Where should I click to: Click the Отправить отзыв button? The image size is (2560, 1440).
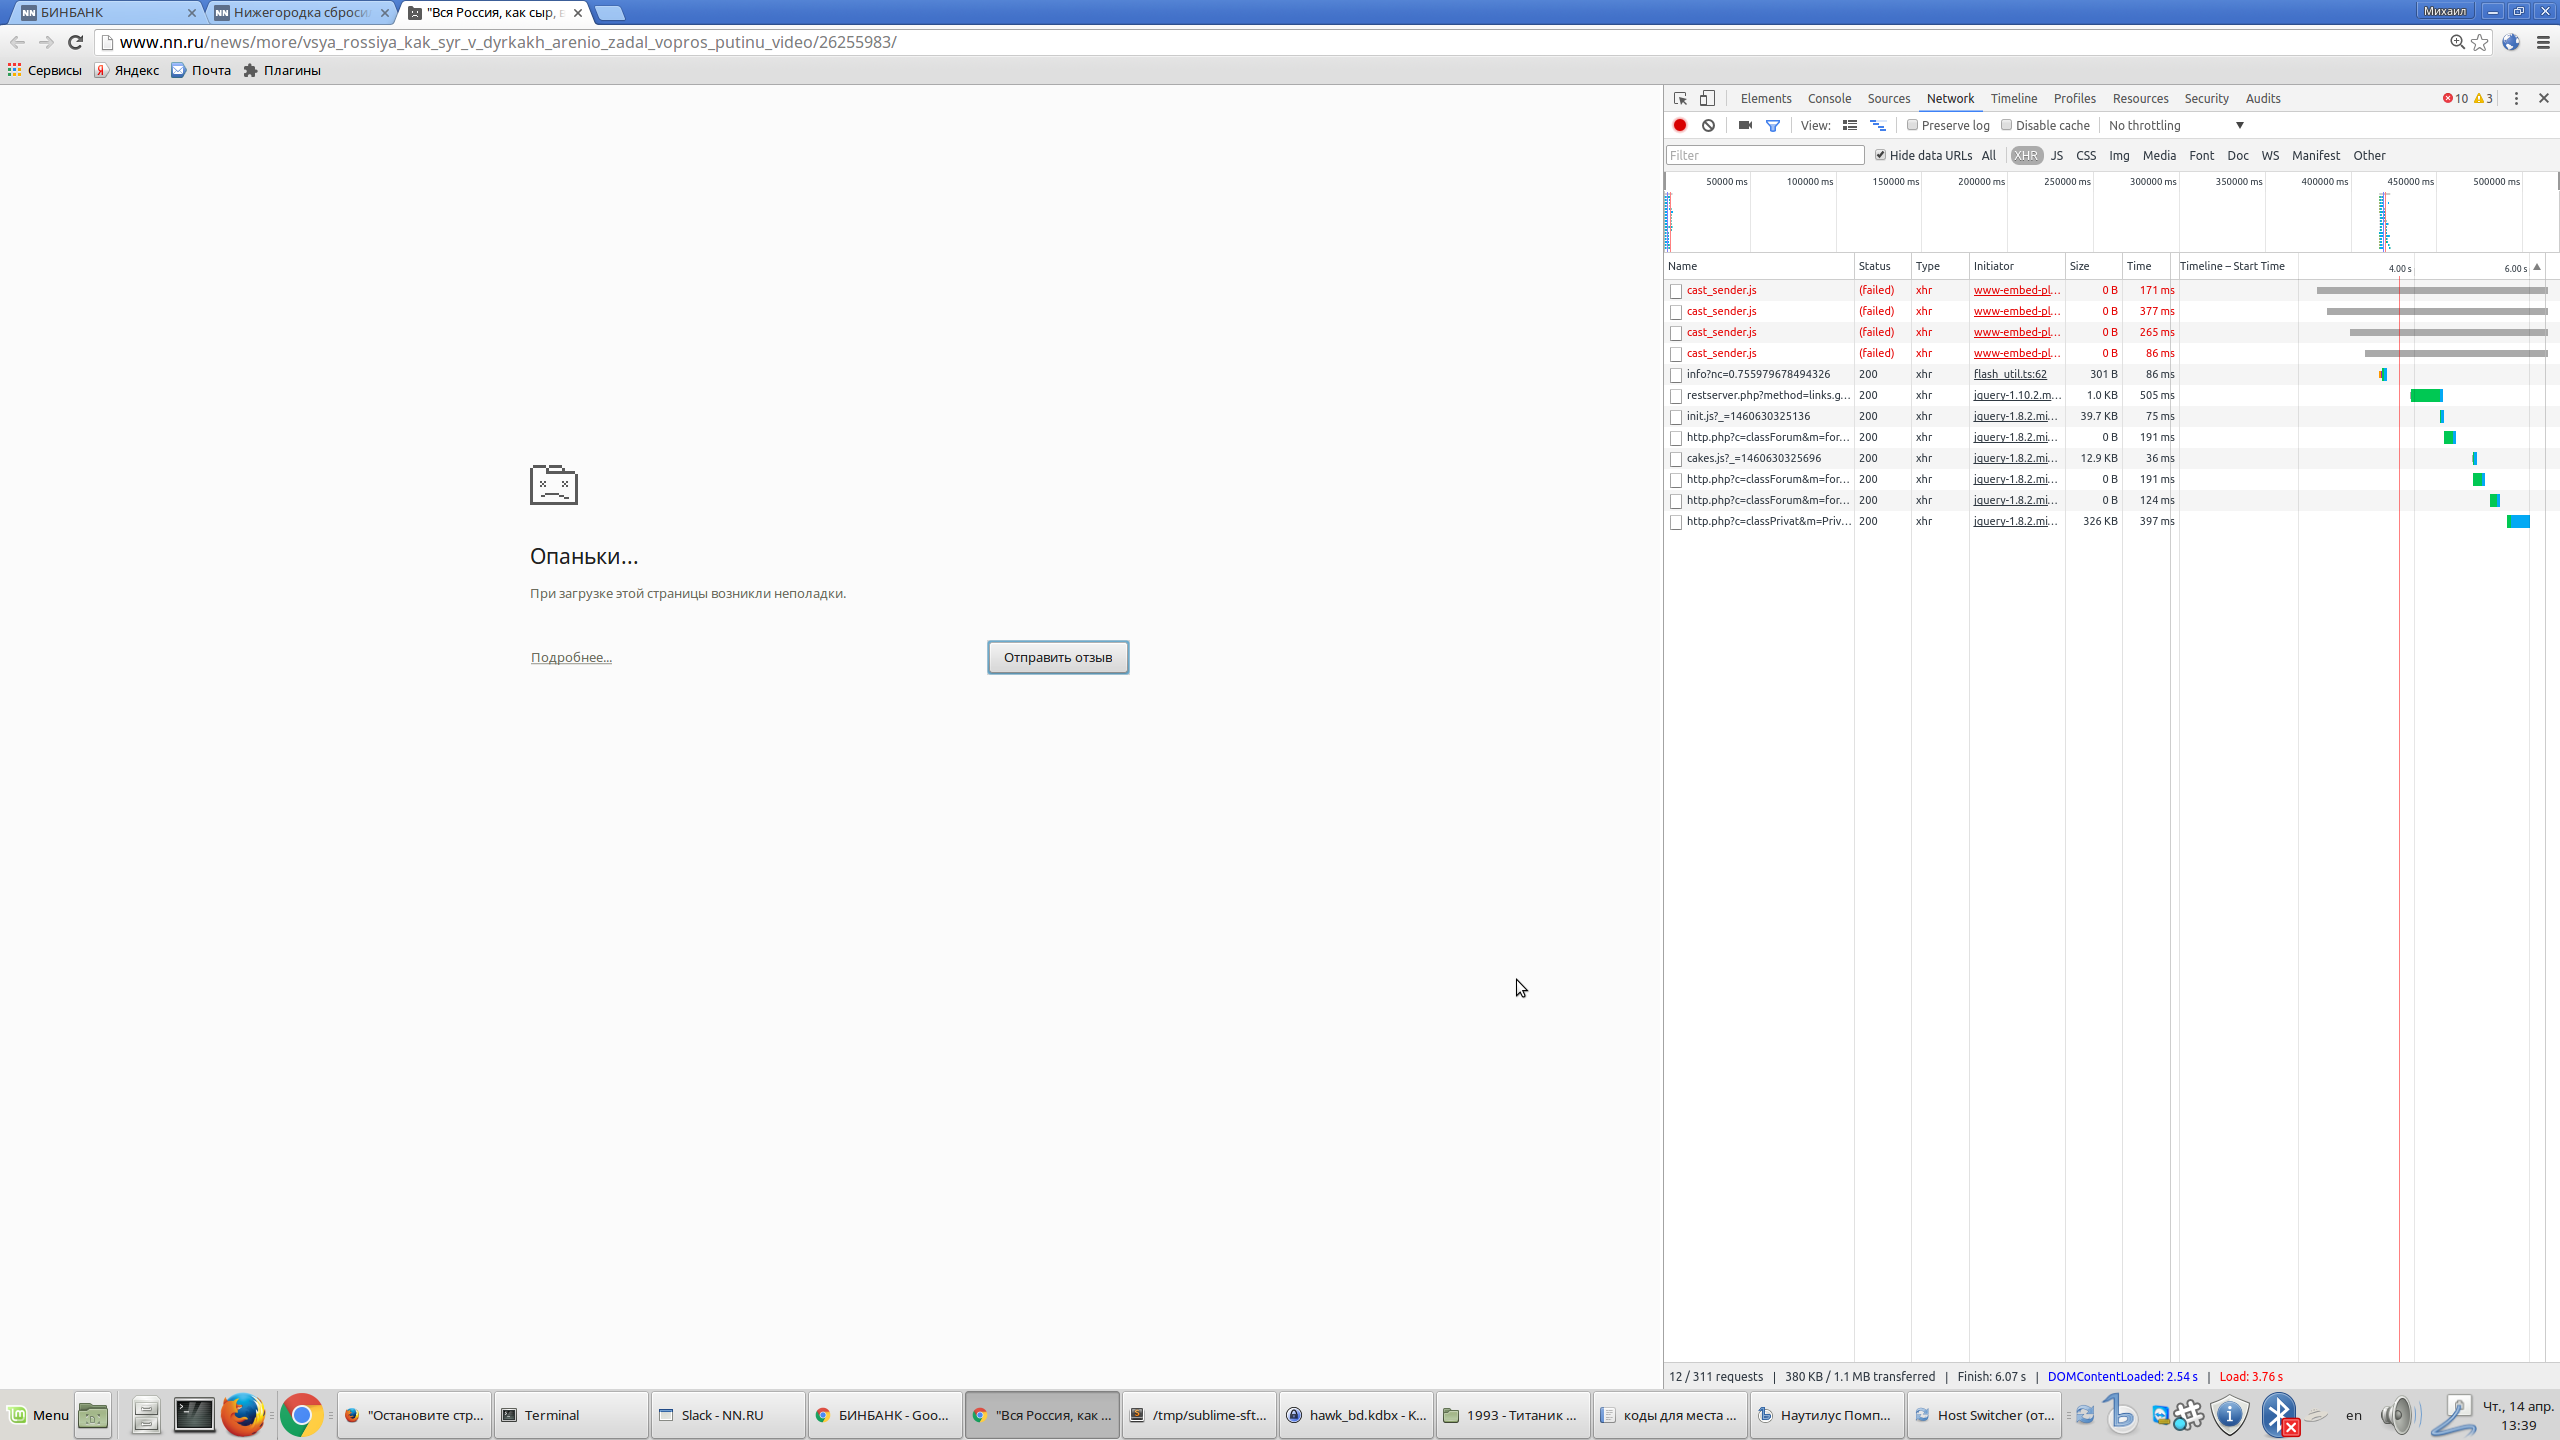(x=1057, y=657)
